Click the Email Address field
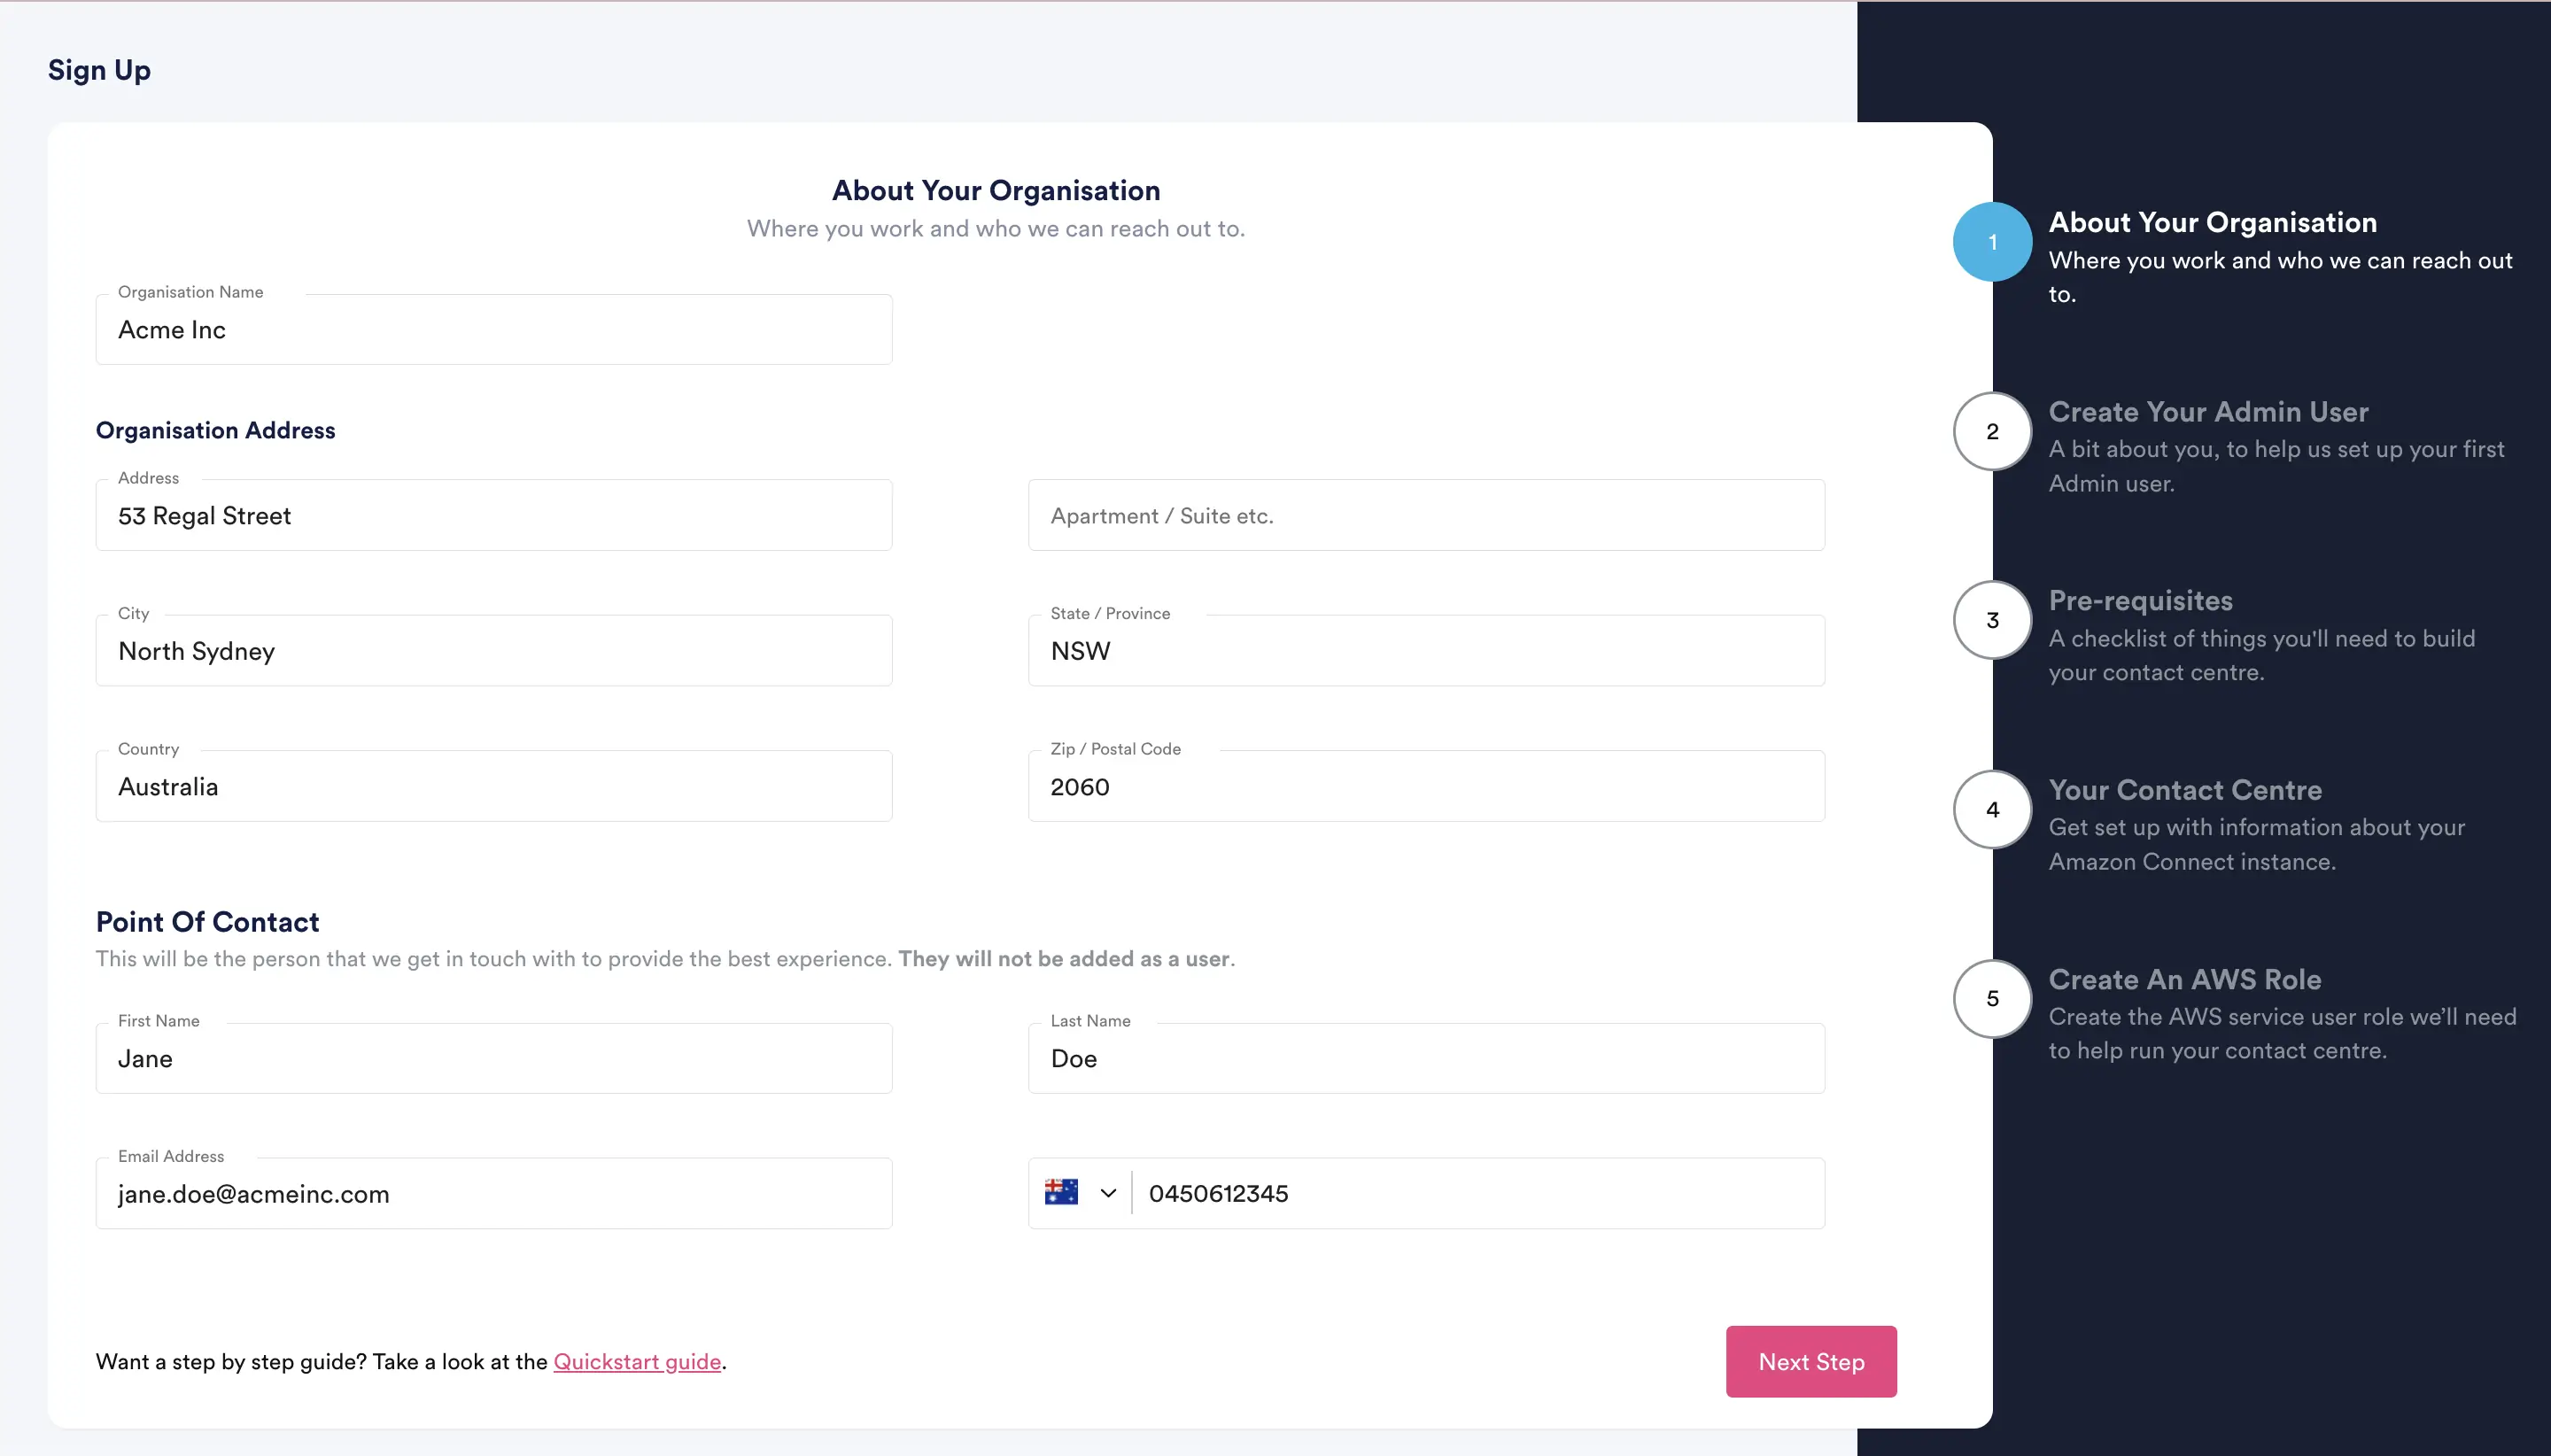 pos(494,1194)
